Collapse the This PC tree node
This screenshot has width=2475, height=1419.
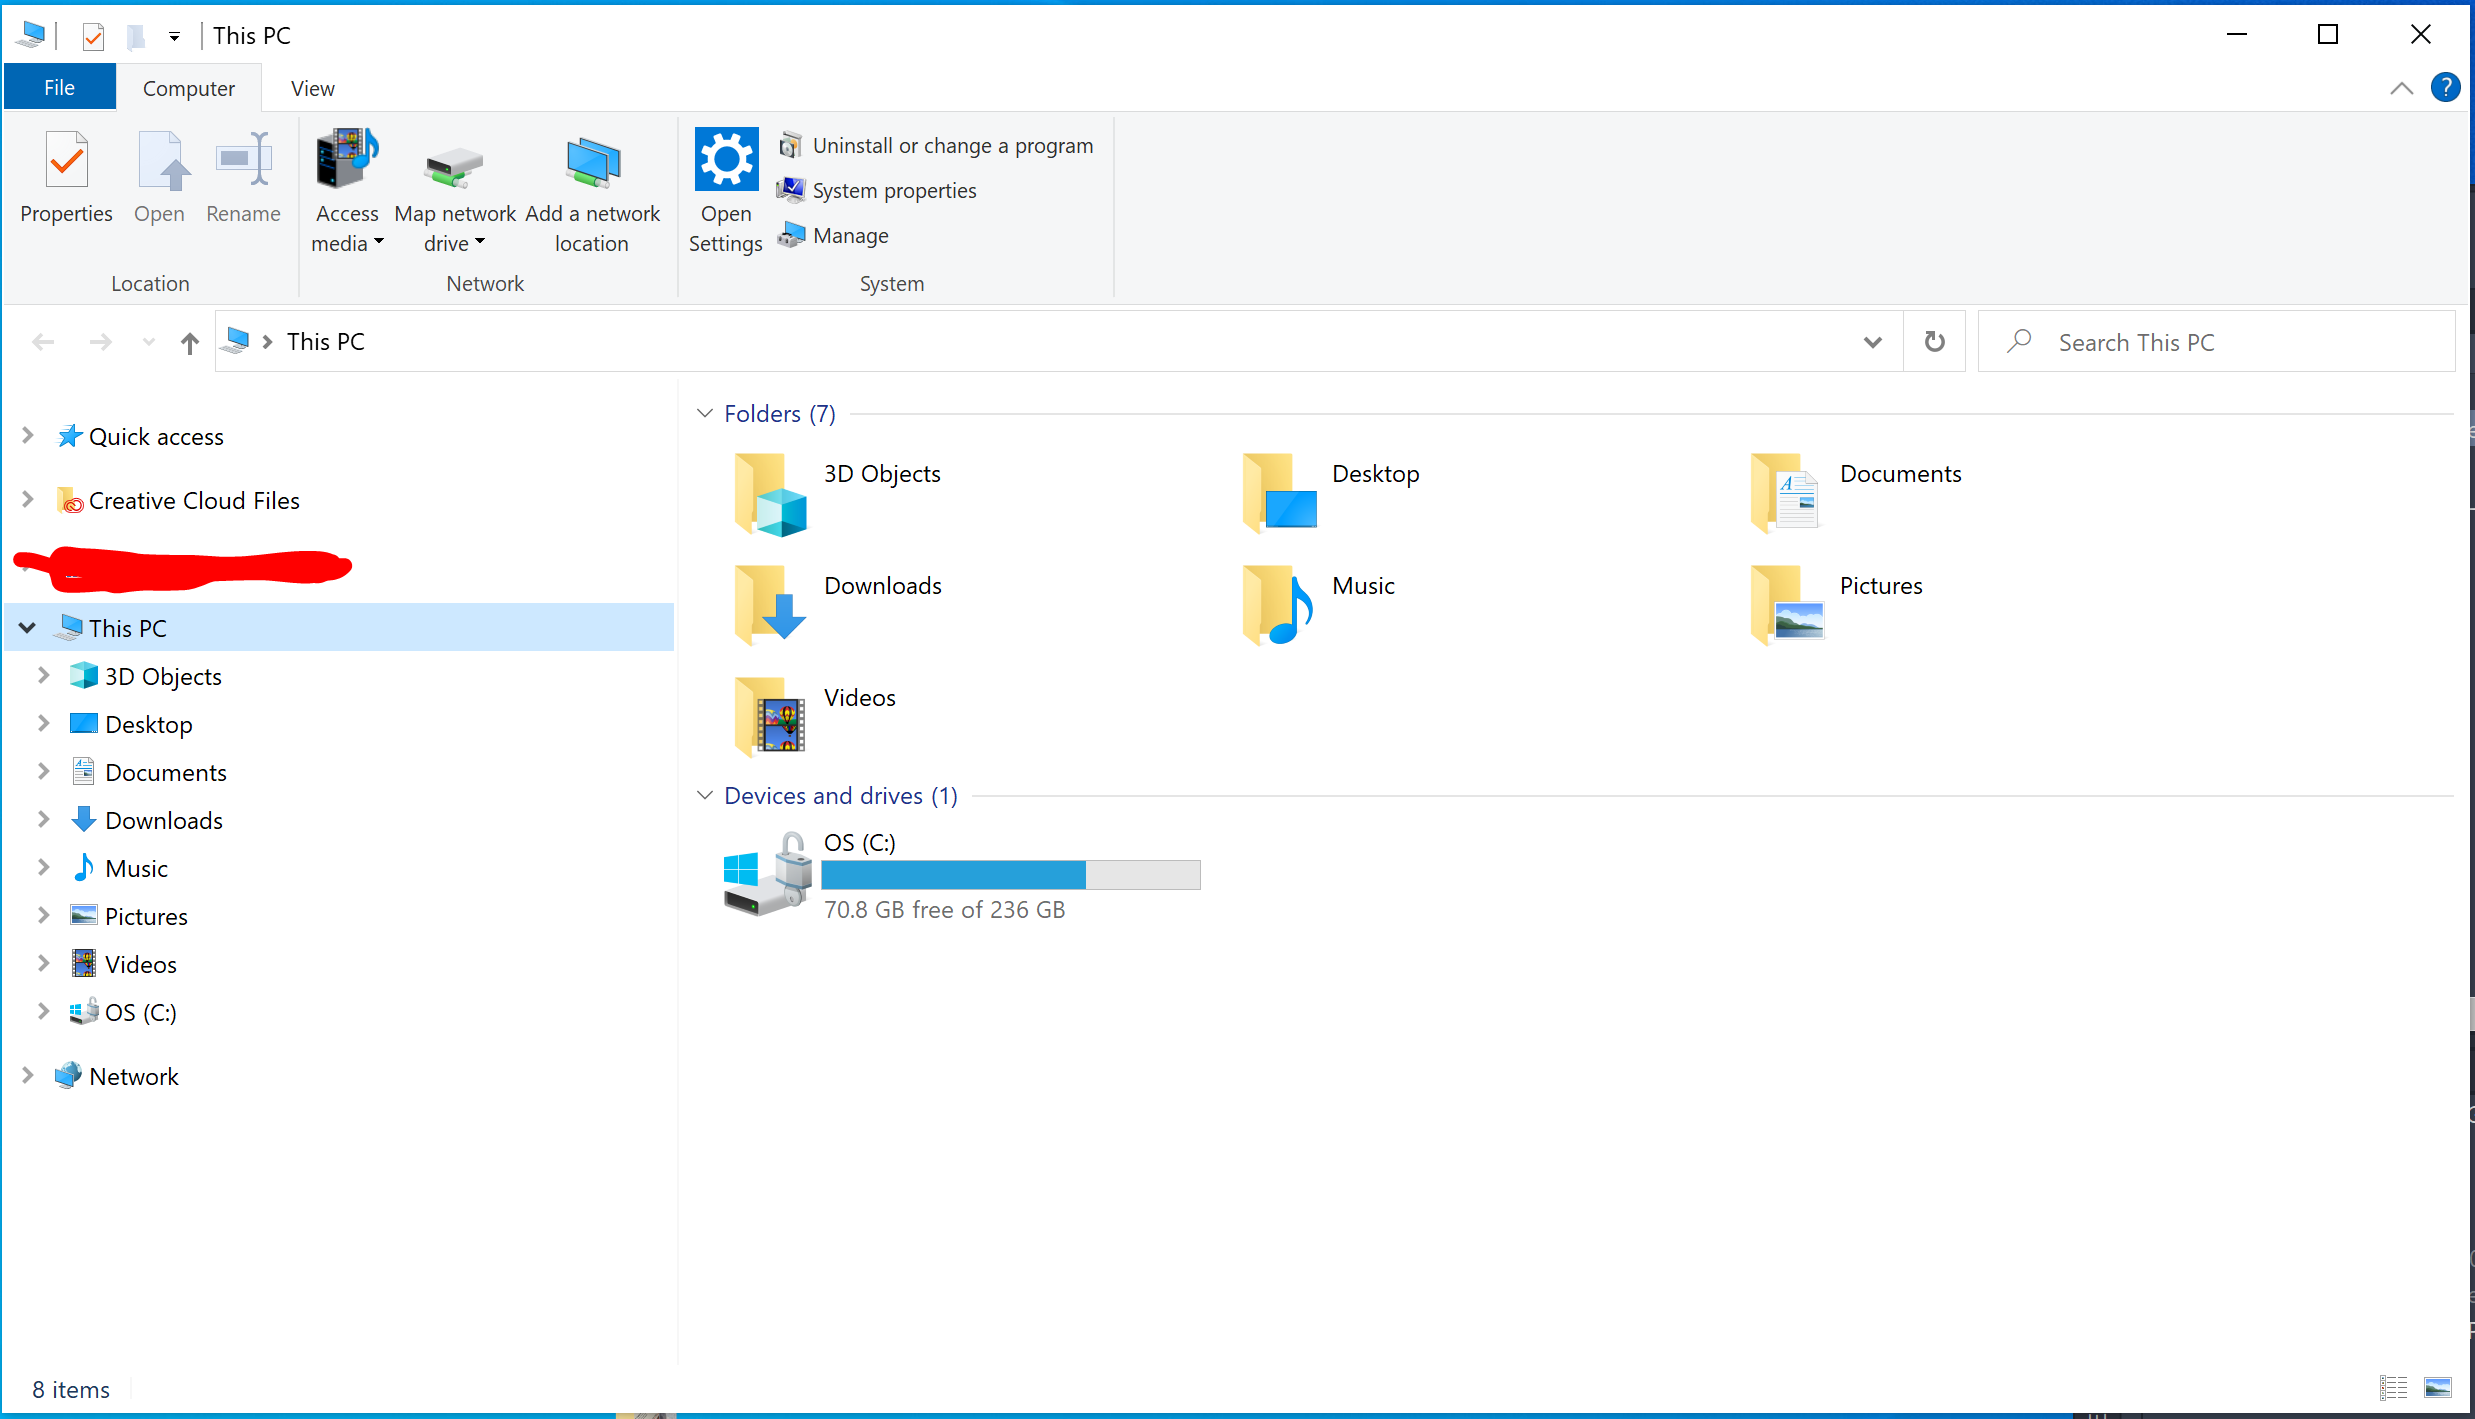[x=26, y=627]
